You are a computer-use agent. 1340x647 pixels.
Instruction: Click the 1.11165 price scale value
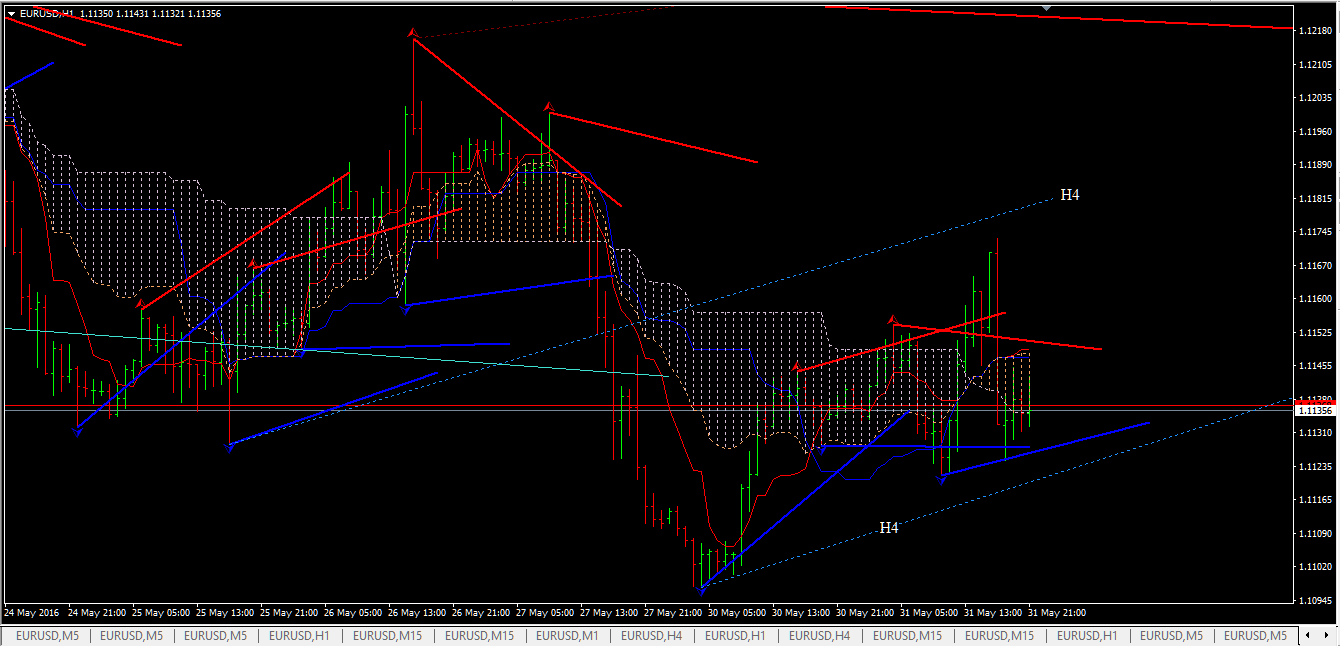click(1314, 500)
